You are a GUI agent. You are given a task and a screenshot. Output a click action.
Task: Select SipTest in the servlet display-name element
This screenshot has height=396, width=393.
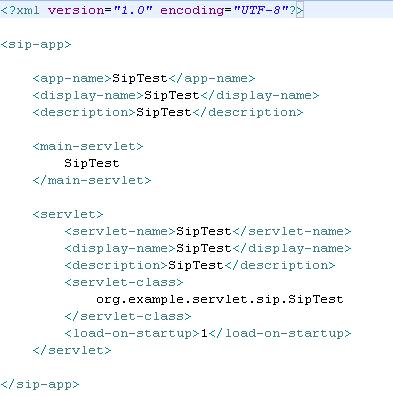coord(204,248)
